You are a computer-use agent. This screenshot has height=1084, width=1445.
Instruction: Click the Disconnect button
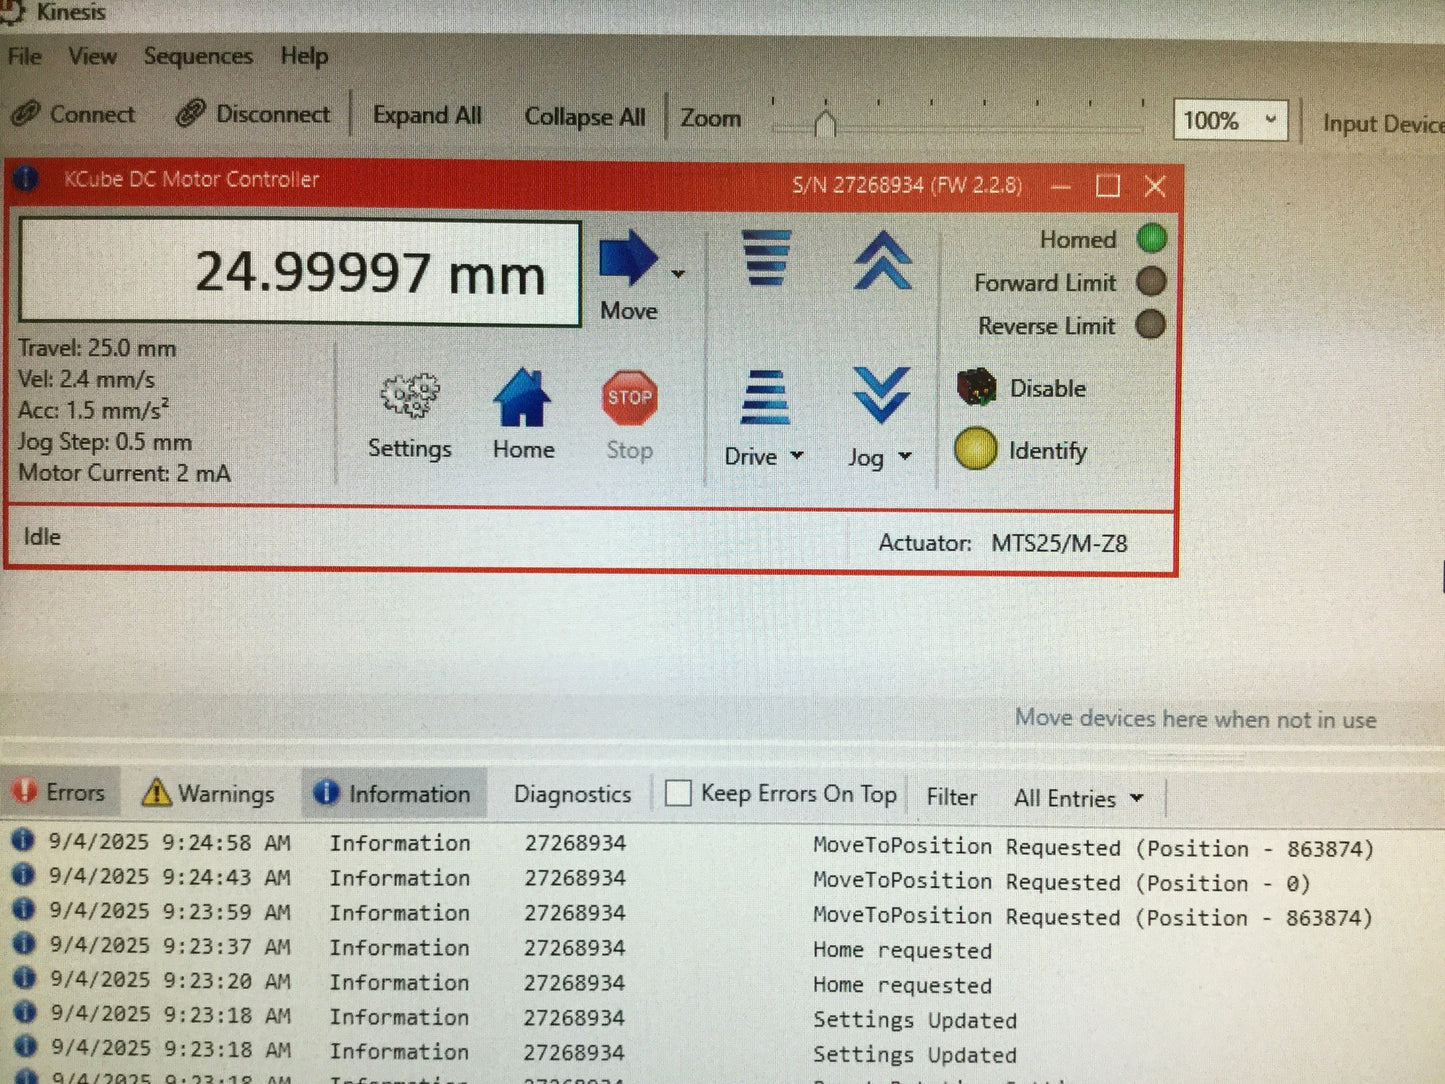coord(253,114)
